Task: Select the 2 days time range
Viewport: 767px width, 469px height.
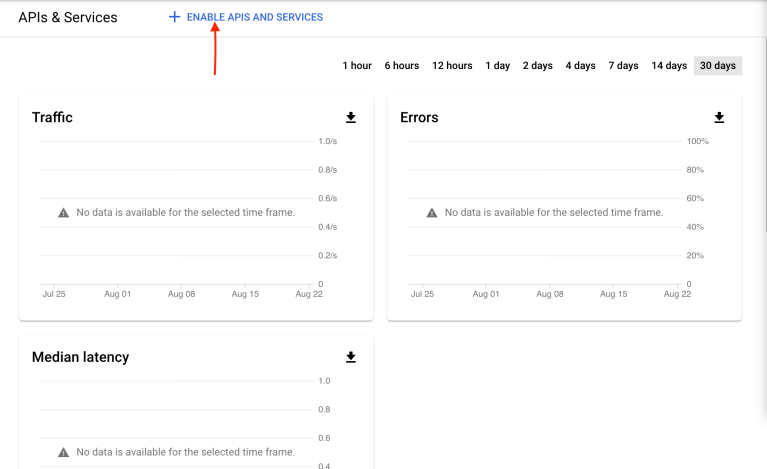Action: (537, 66)
